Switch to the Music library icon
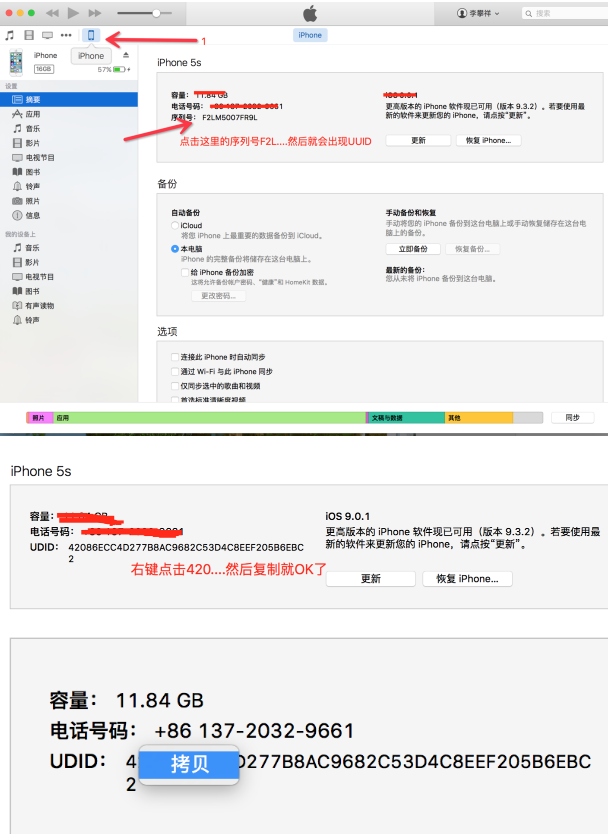The width and height of the screenshot is (608, 834). (10, 35)
